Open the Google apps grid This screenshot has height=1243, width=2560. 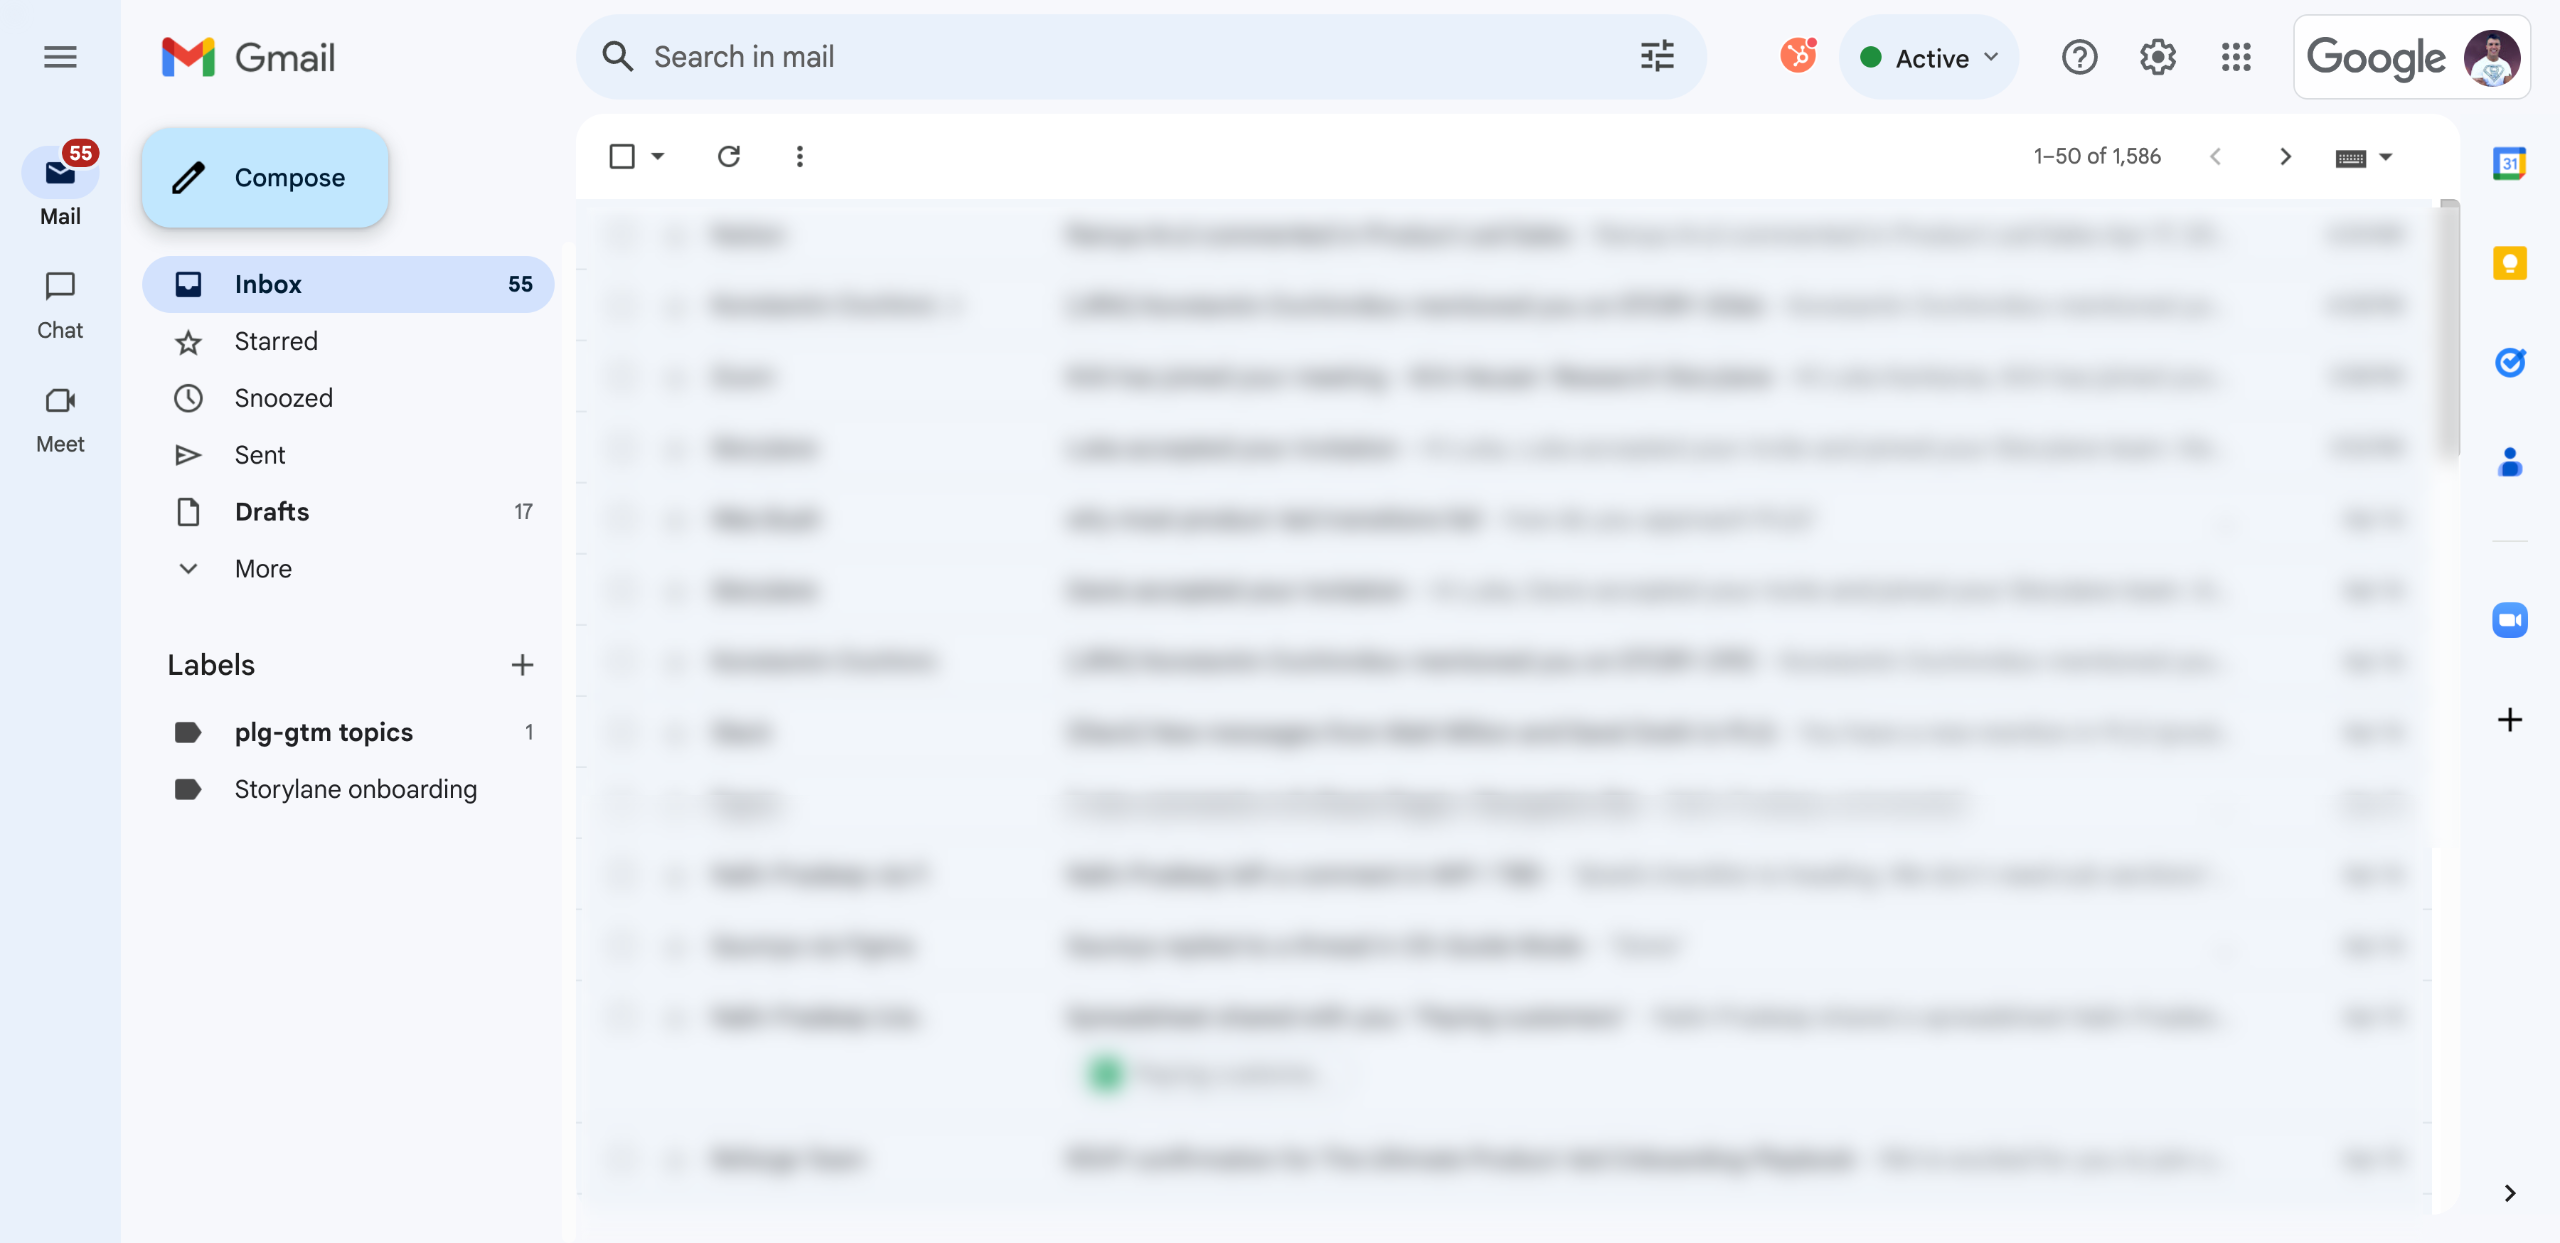point(2236,57)
